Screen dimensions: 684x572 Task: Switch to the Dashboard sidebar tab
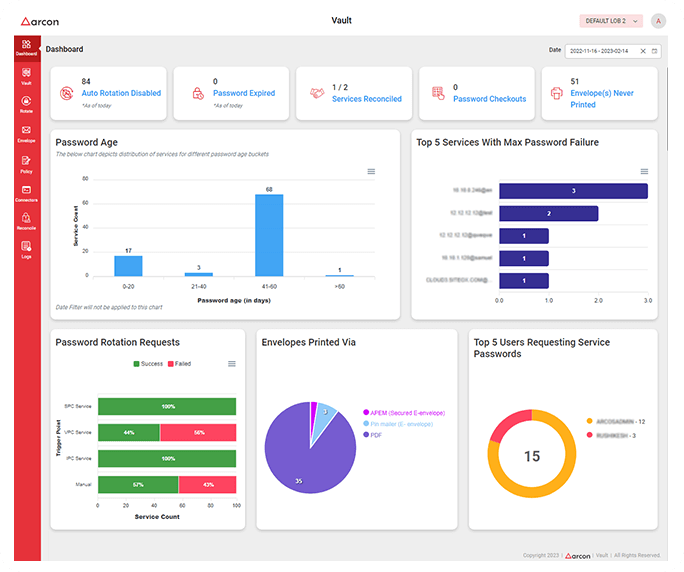[26, 46]
